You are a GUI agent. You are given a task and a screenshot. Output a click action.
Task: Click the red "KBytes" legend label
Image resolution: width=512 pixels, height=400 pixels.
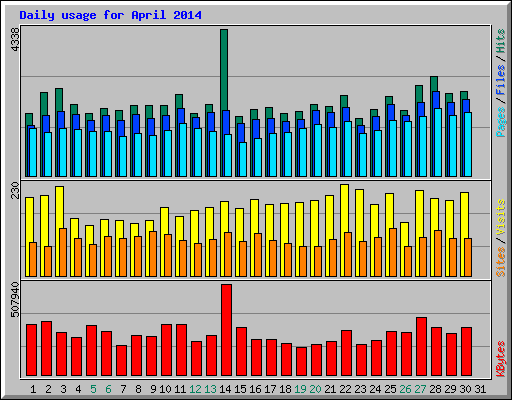[501, 359]
